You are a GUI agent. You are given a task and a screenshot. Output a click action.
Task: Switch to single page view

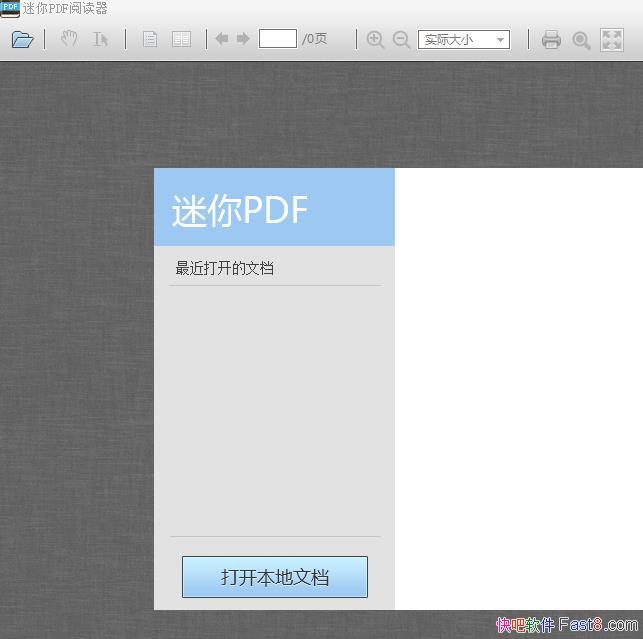(150, 40)
